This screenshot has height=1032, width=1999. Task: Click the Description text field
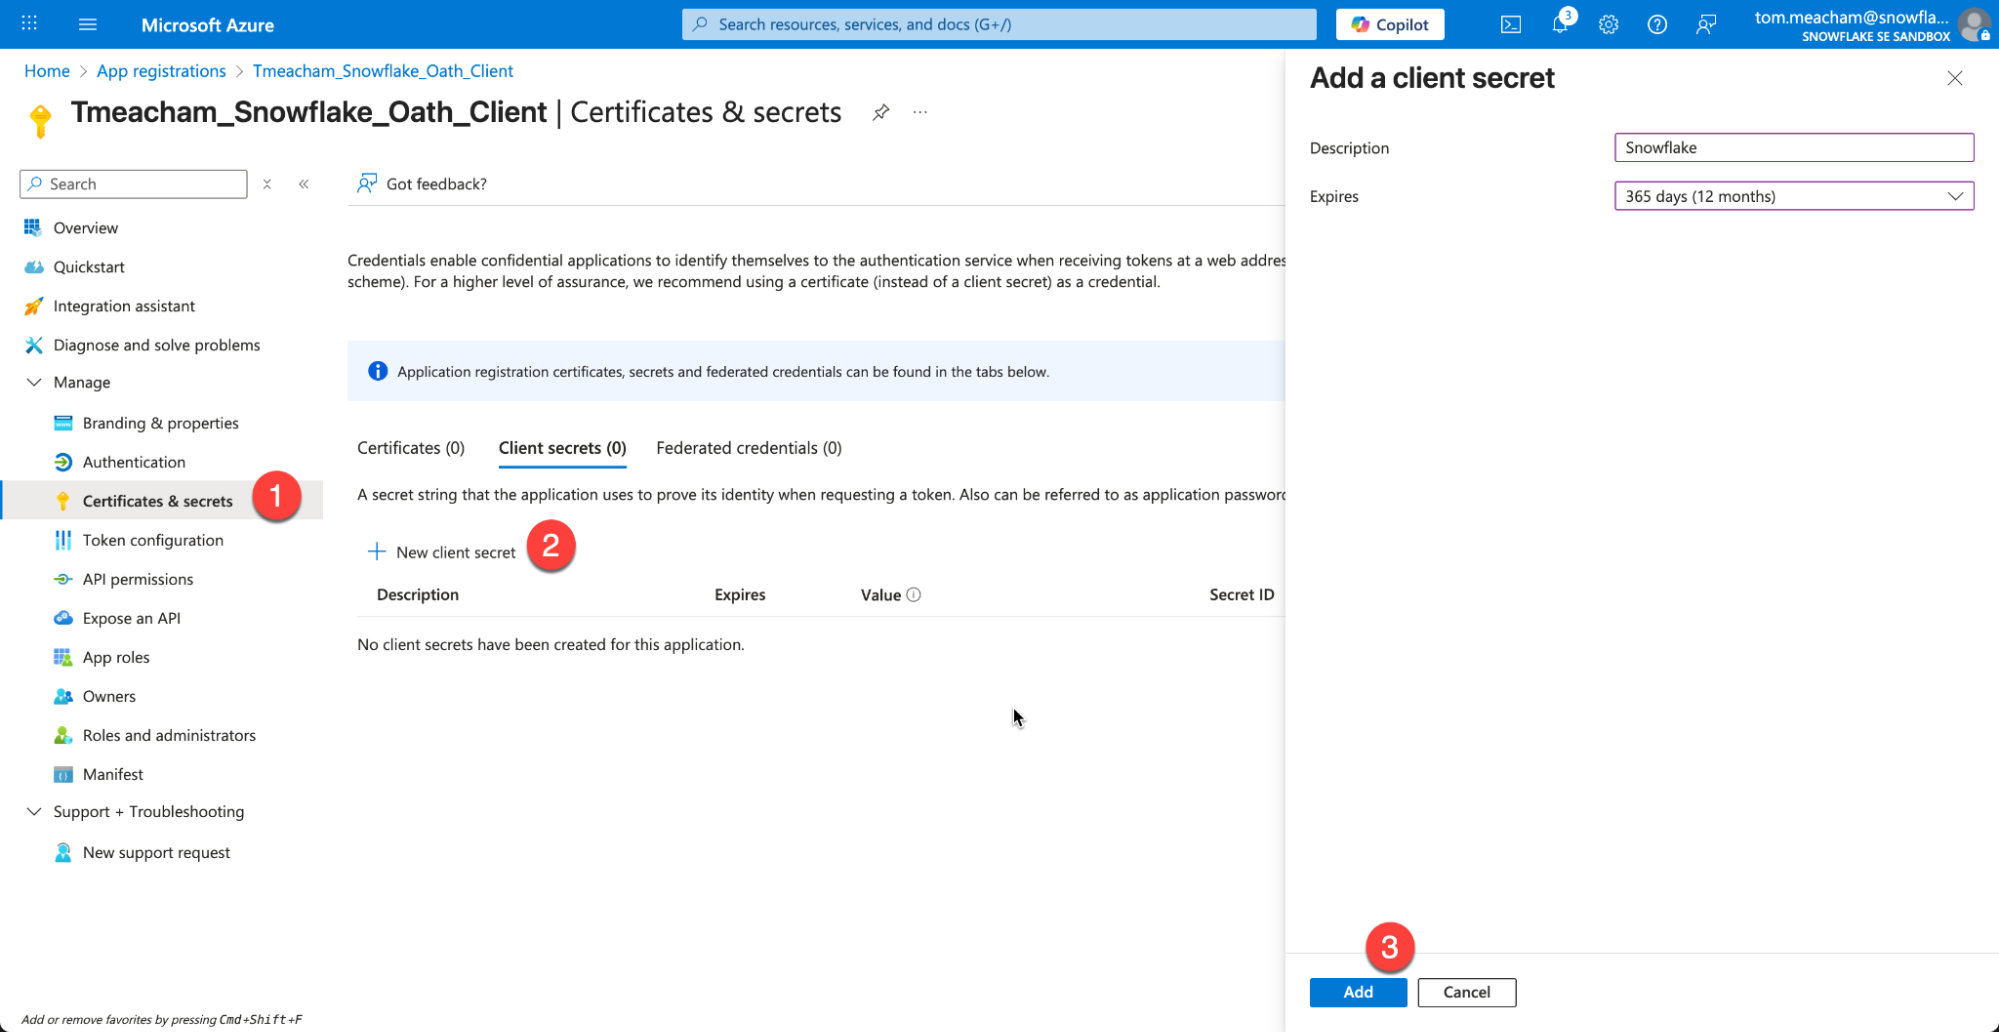point(1793,148)
